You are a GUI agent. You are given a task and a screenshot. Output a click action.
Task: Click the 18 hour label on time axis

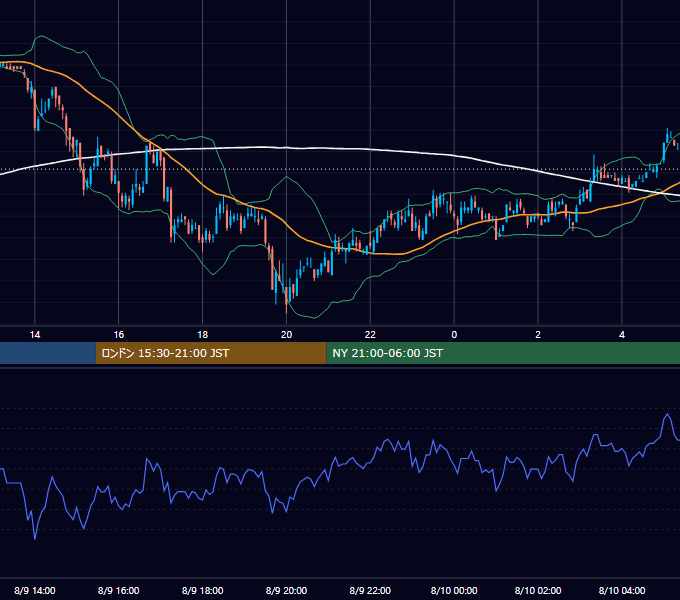pos(203,335)
